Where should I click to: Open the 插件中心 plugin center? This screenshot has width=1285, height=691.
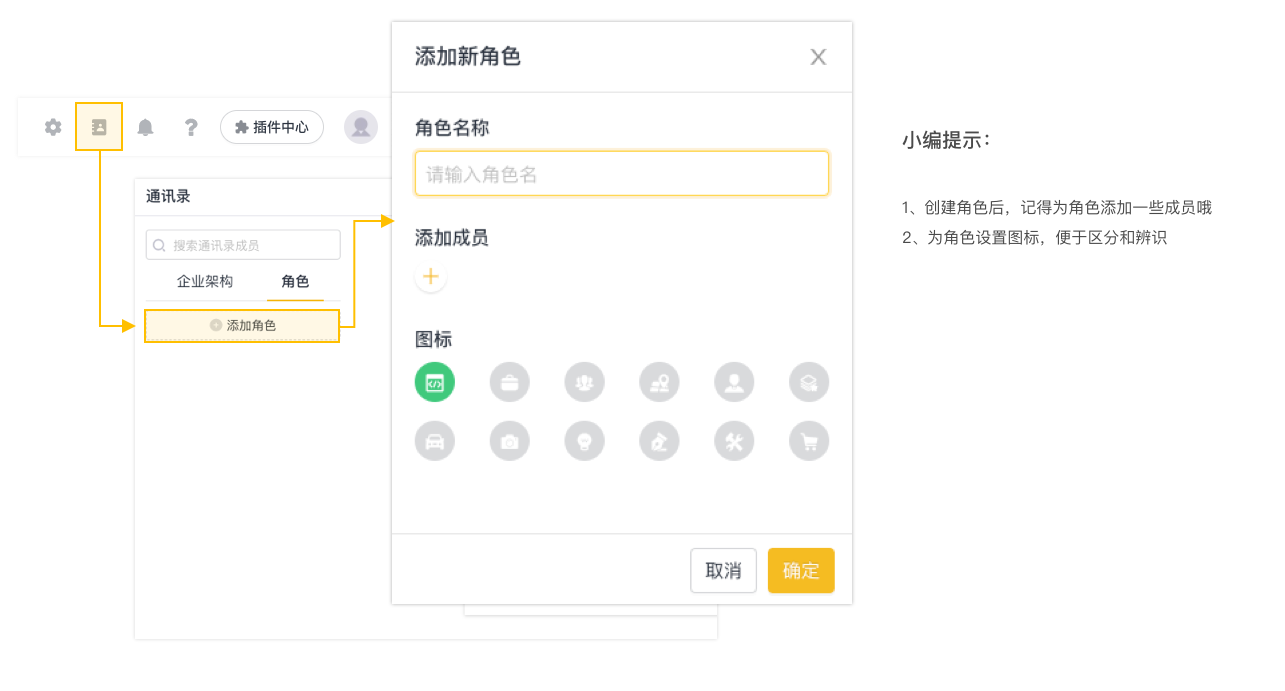pos(272,127)
